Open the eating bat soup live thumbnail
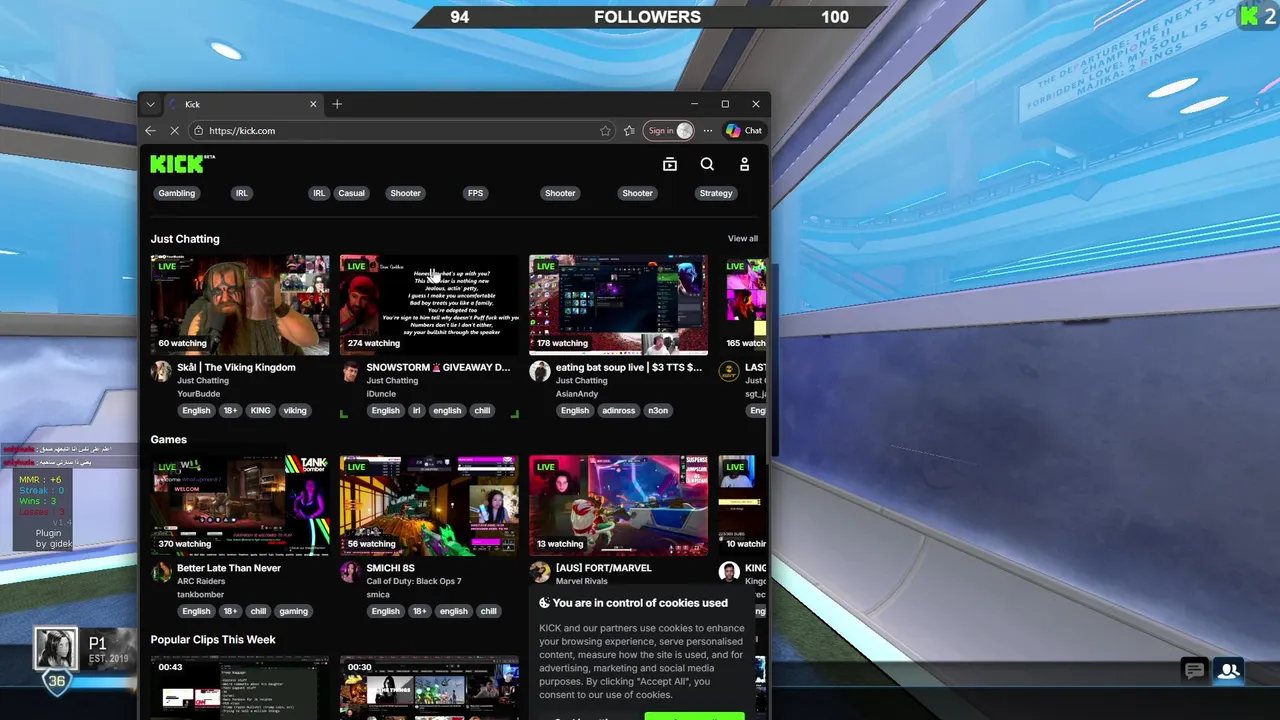 tap(618, 305)
